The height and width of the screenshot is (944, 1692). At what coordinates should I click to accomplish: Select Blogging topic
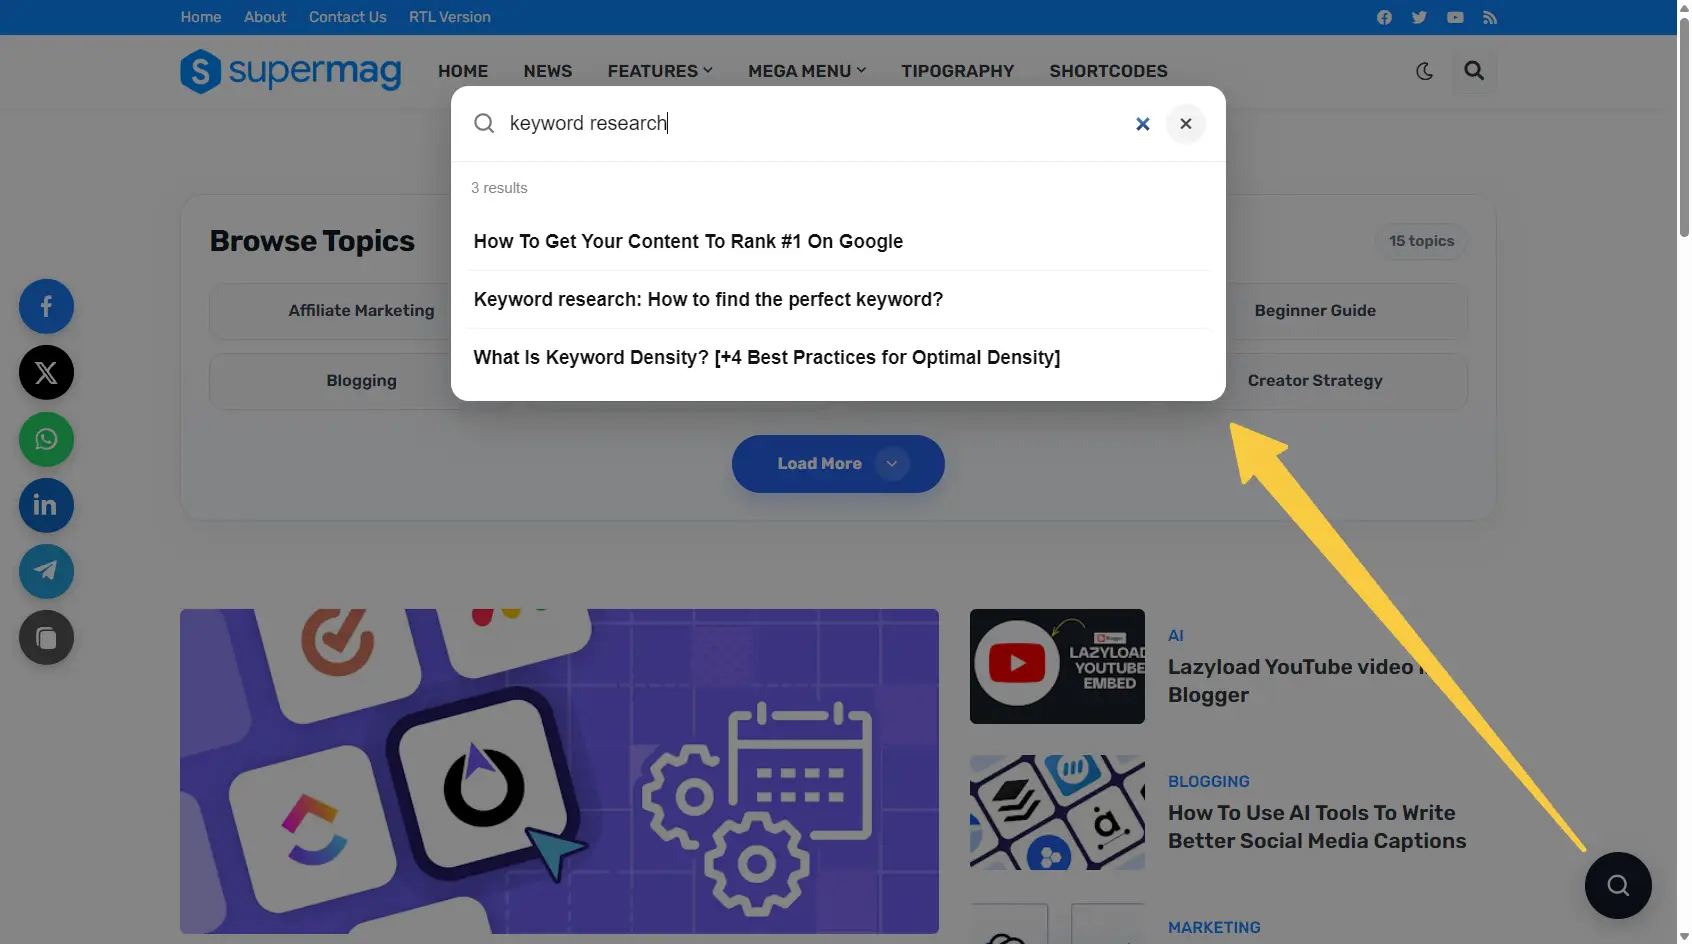(x=361, y=381)
